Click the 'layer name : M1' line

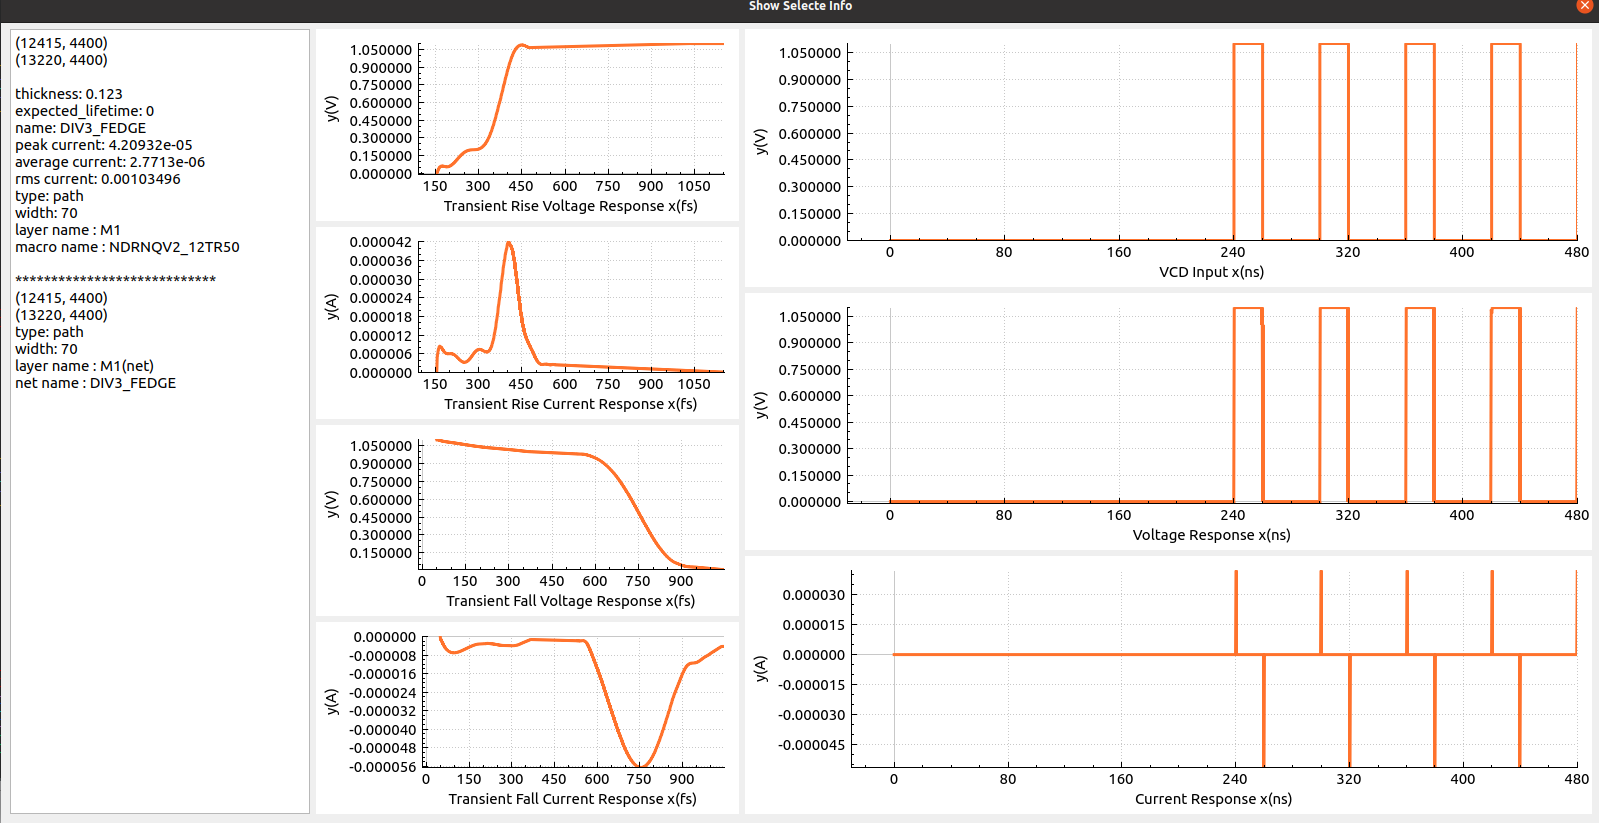click(x=68, y=230)
